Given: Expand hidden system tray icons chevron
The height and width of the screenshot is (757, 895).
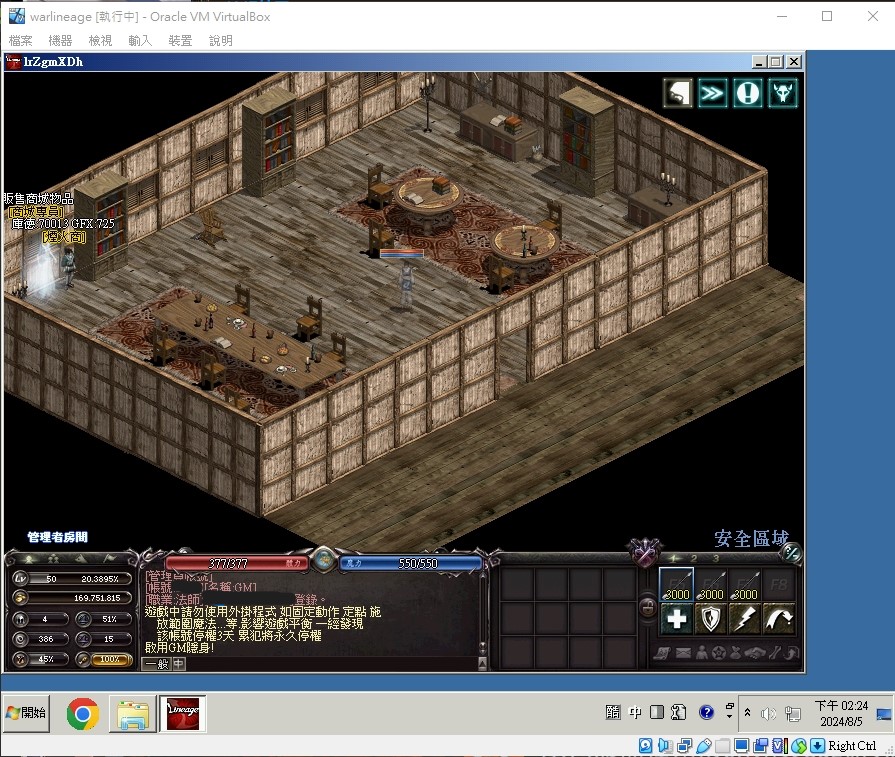Looking at the screenshot, I should [747, 712].
